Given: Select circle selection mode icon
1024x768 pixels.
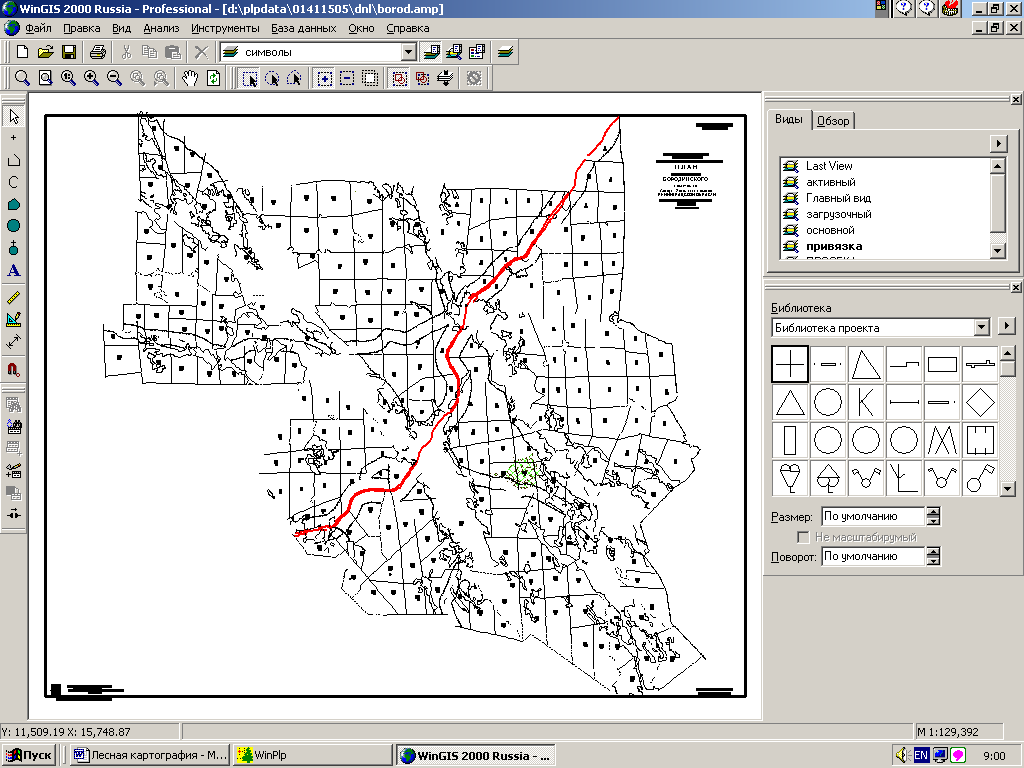Looking at the screenshot, I should 272,78.
